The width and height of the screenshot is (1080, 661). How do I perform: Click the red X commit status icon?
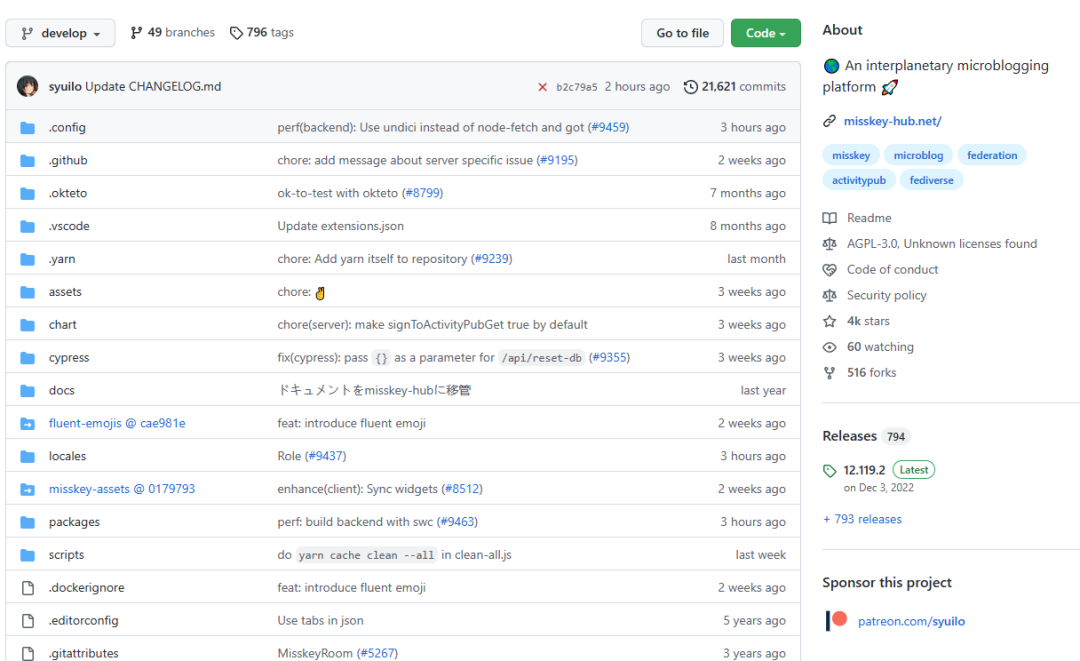pos(545,86)
